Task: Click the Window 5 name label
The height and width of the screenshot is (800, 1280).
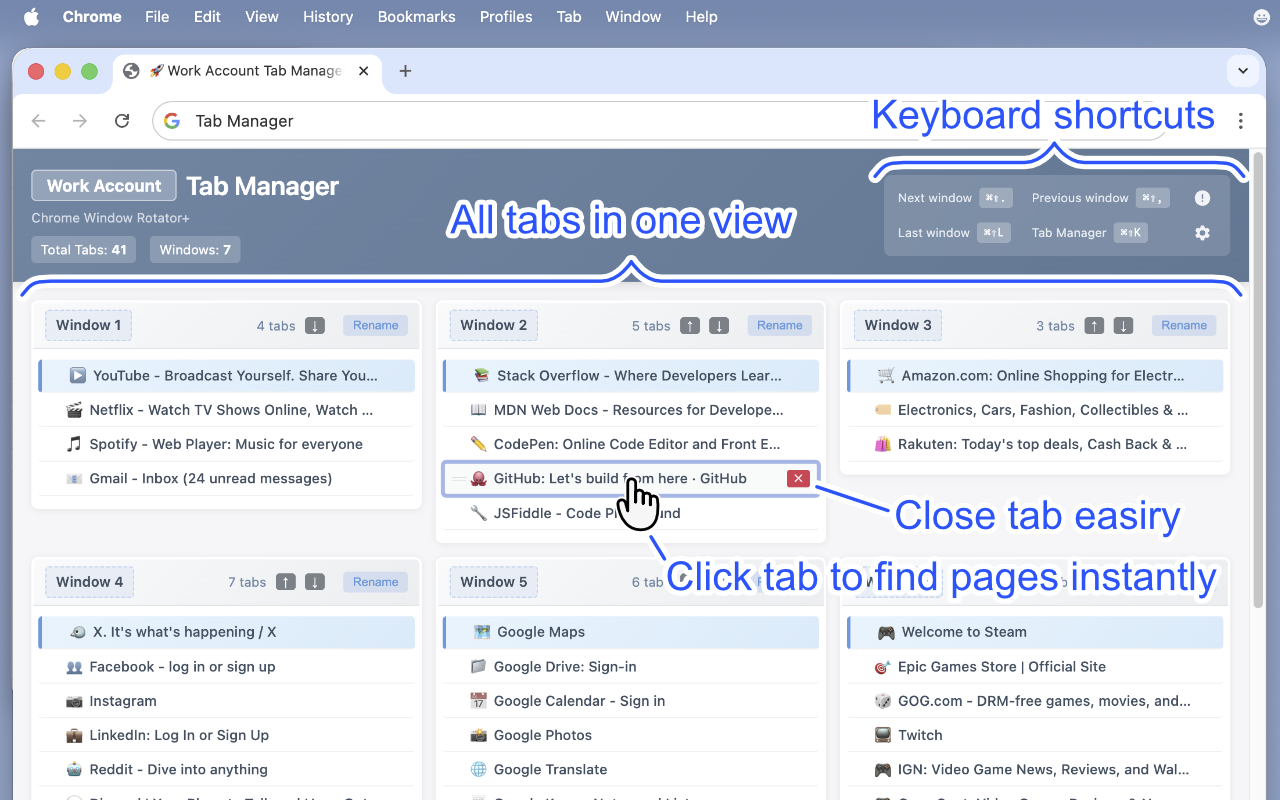Action: [494, 582]
